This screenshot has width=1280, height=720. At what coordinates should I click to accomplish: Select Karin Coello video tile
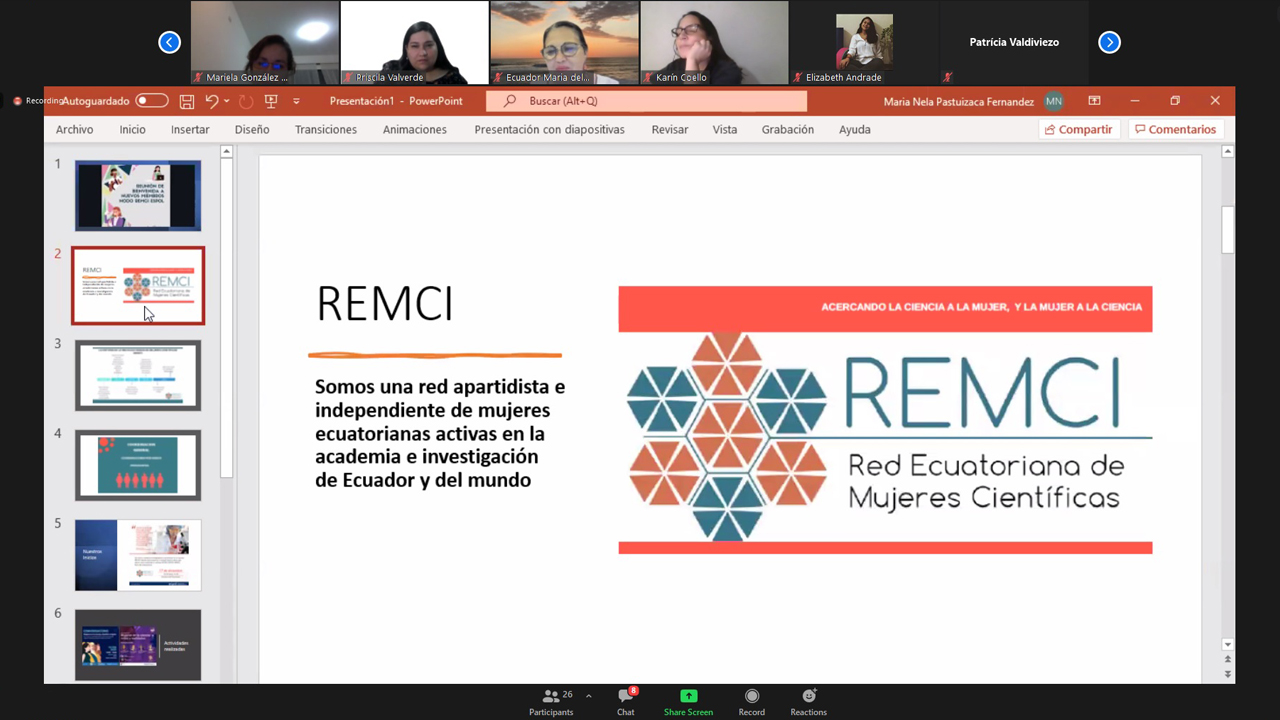click(715, 42)
